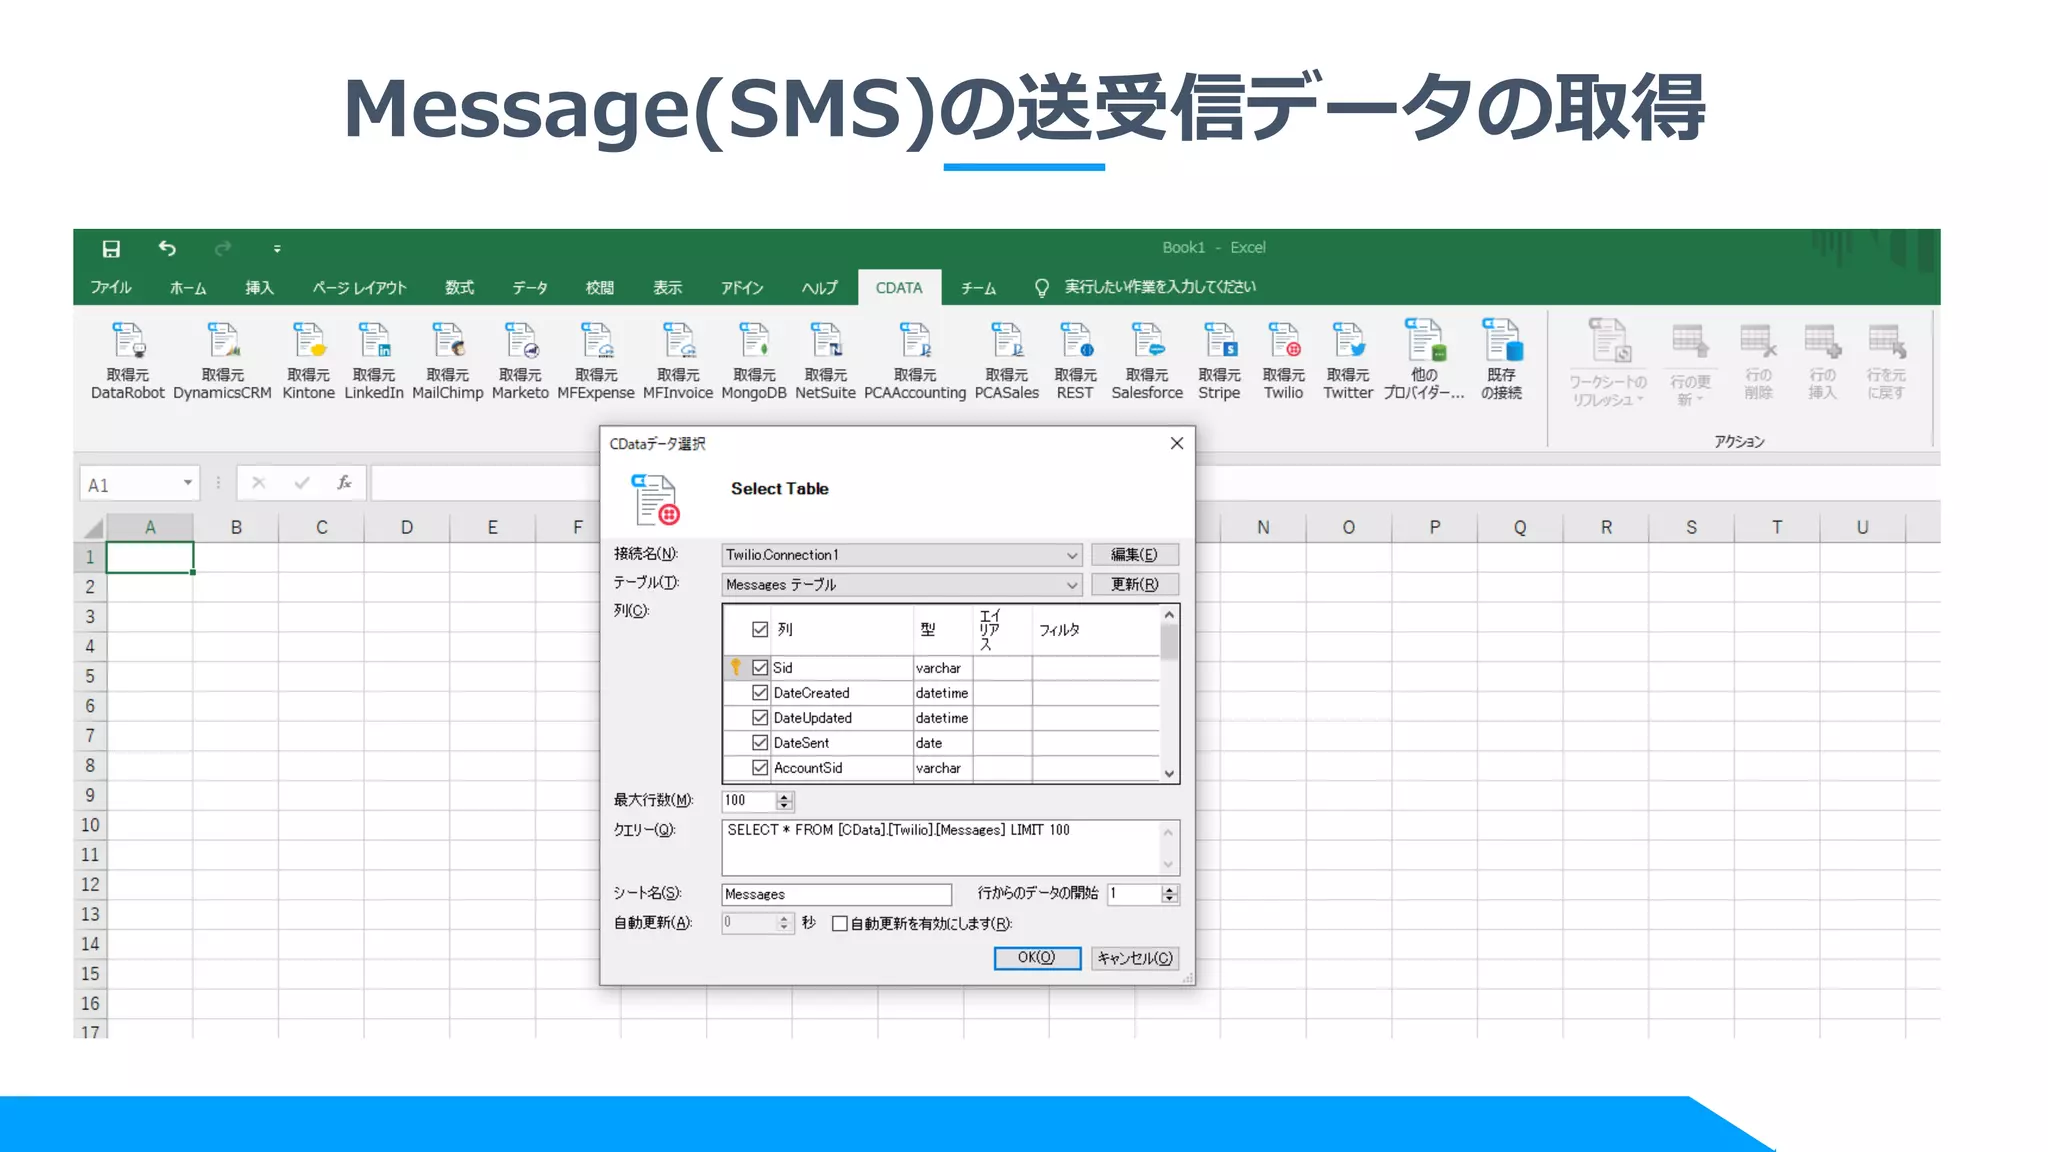Open the ページレイアウト tab
The image size is (2048, 1152).
(x=359, y=288)
